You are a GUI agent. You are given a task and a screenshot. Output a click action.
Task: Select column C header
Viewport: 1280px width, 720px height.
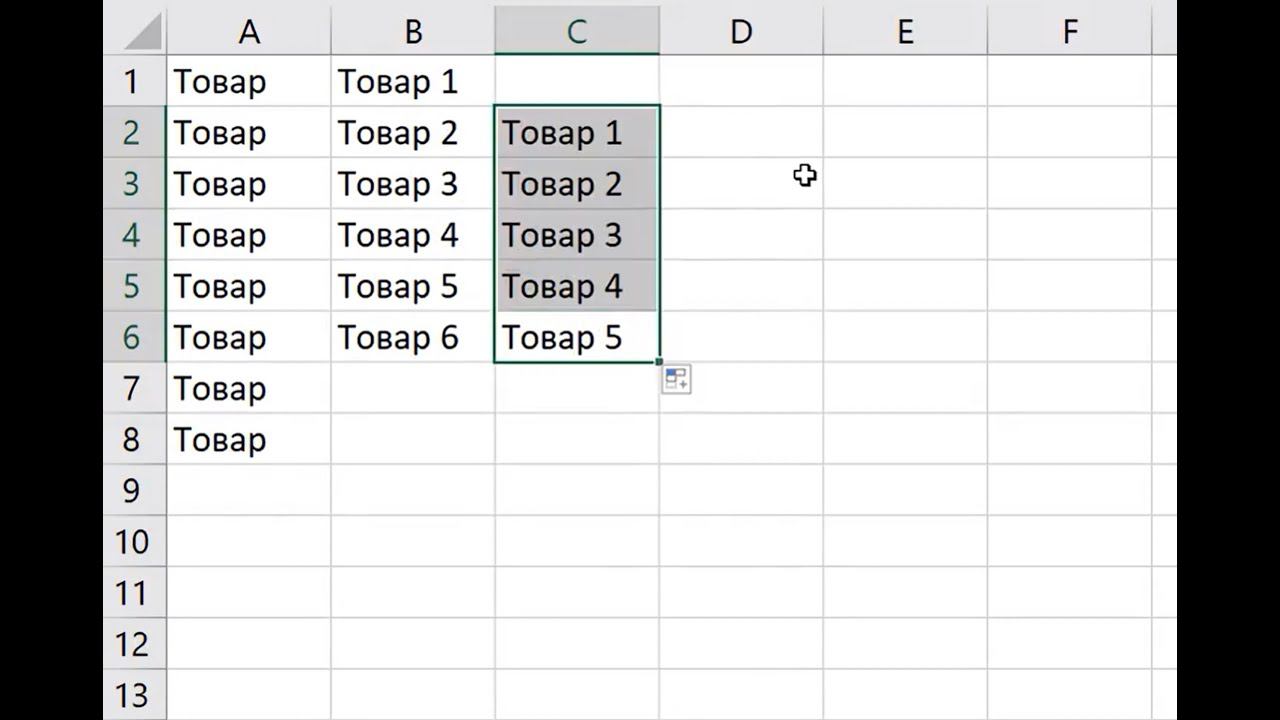[x=577, y=32]
